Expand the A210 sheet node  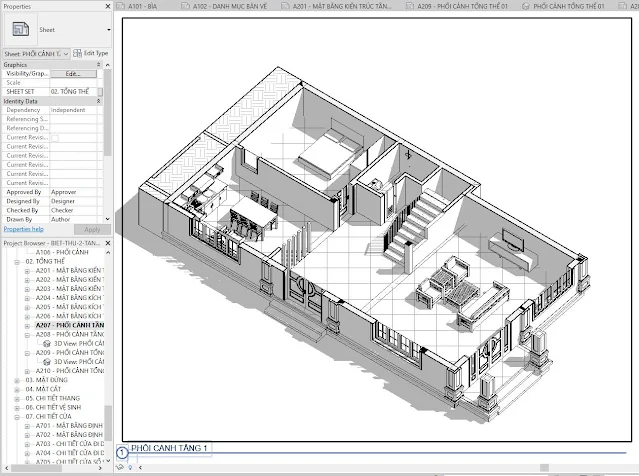tap(27, 371)
